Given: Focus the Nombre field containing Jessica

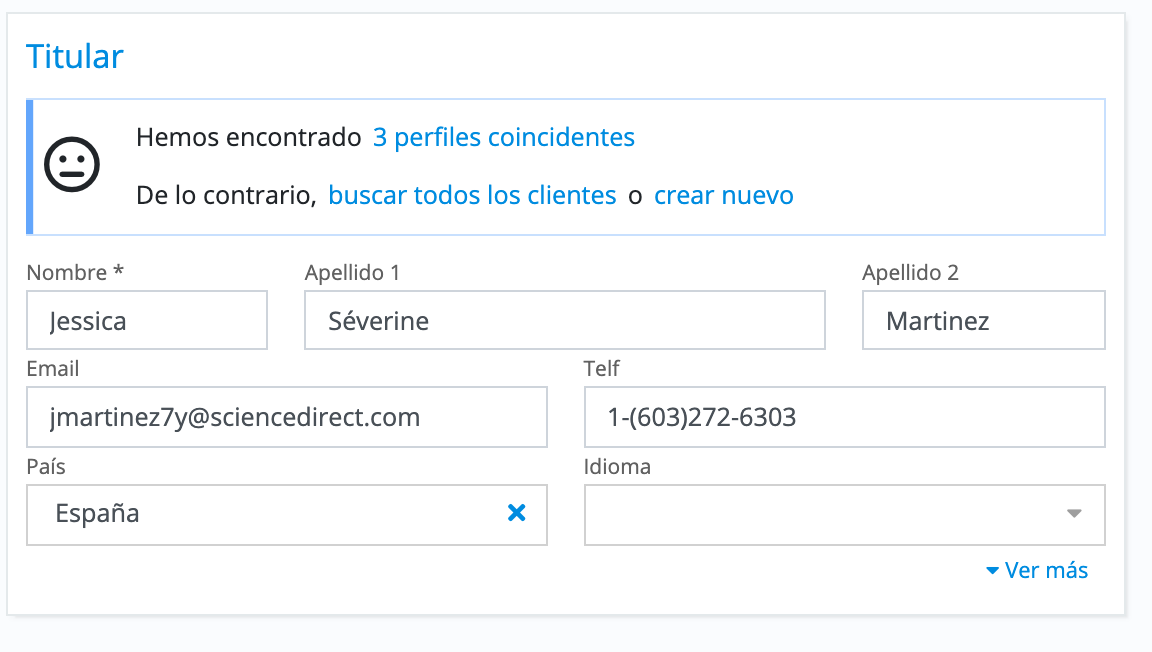Looking at the screenshot, I should [x=147, y=321].
